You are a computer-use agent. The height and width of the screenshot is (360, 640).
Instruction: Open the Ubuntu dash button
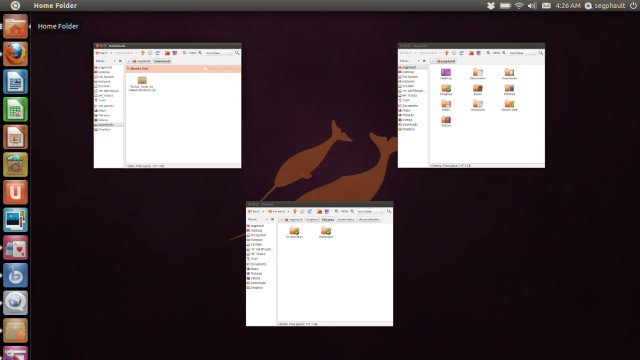(15, 5)
